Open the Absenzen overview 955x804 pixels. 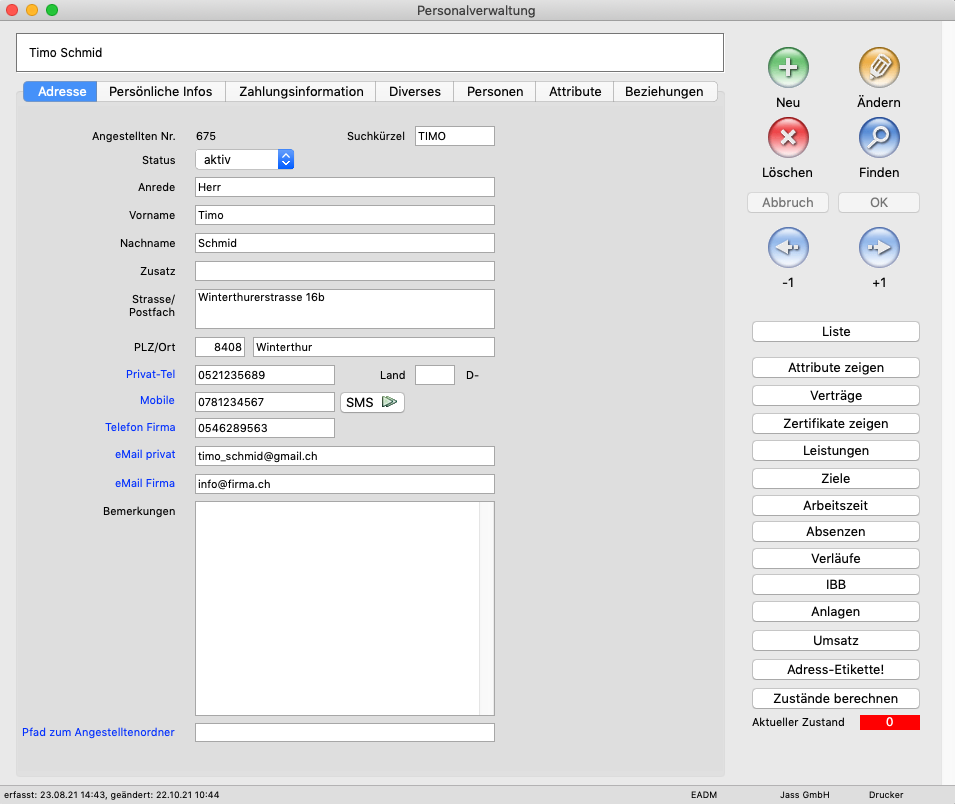[835, 531]
